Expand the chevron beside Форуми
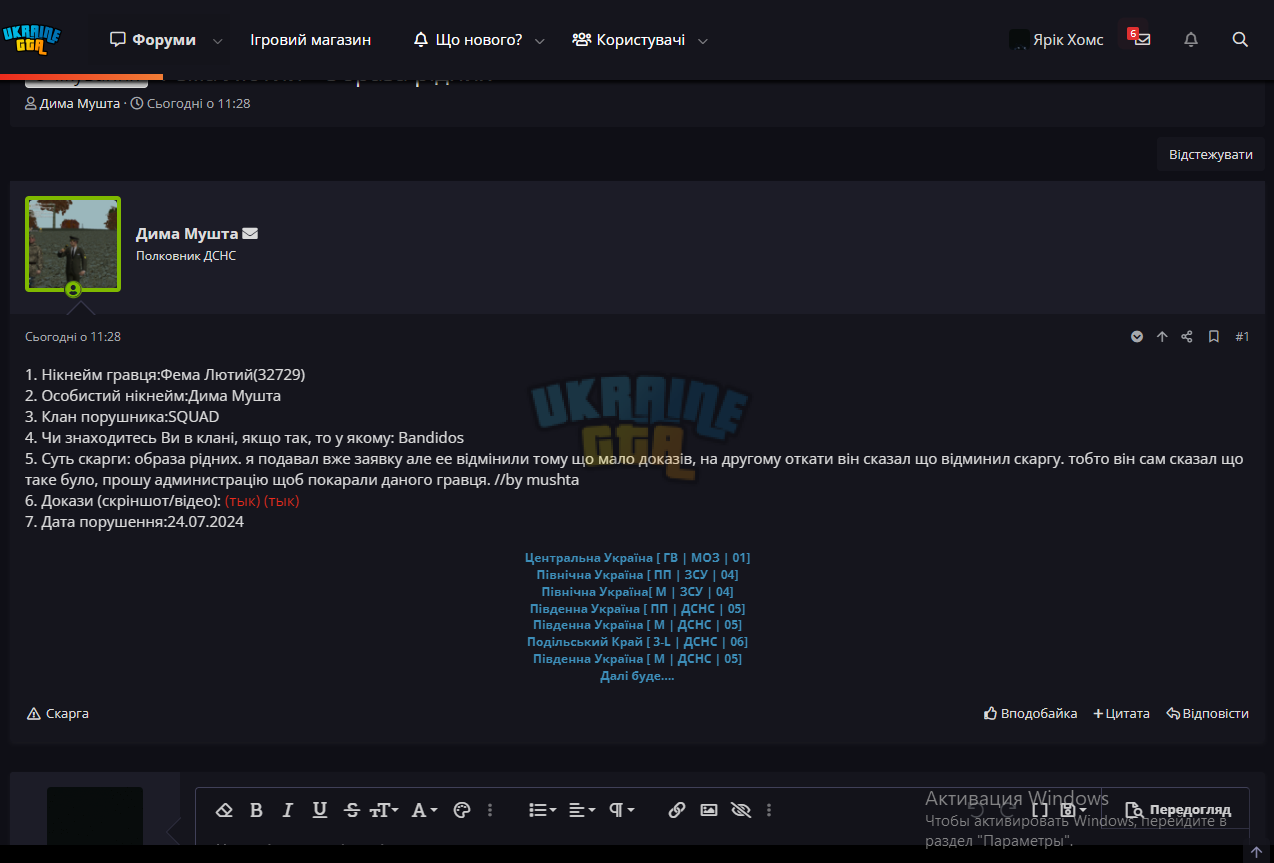The image size is (1274, 863). (217, 41)
